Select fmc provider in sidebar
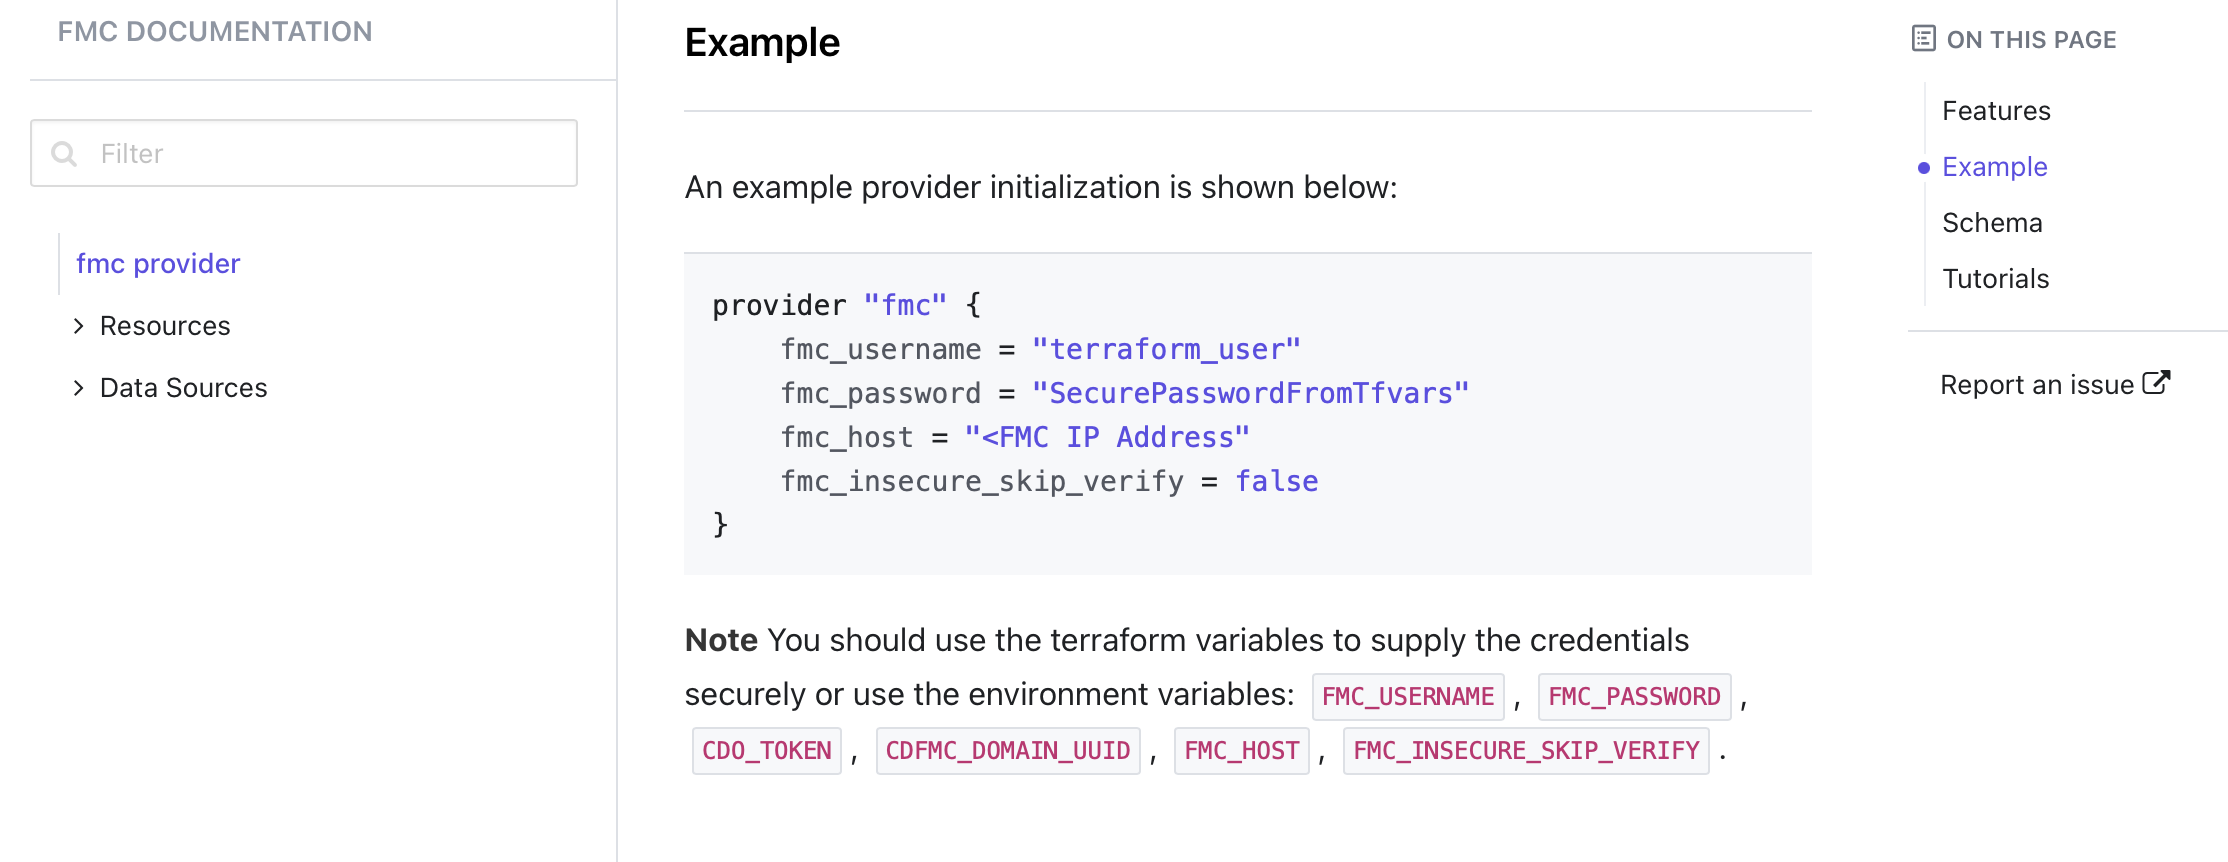This screenshot has width=2228, height=862. coord(158,264)
